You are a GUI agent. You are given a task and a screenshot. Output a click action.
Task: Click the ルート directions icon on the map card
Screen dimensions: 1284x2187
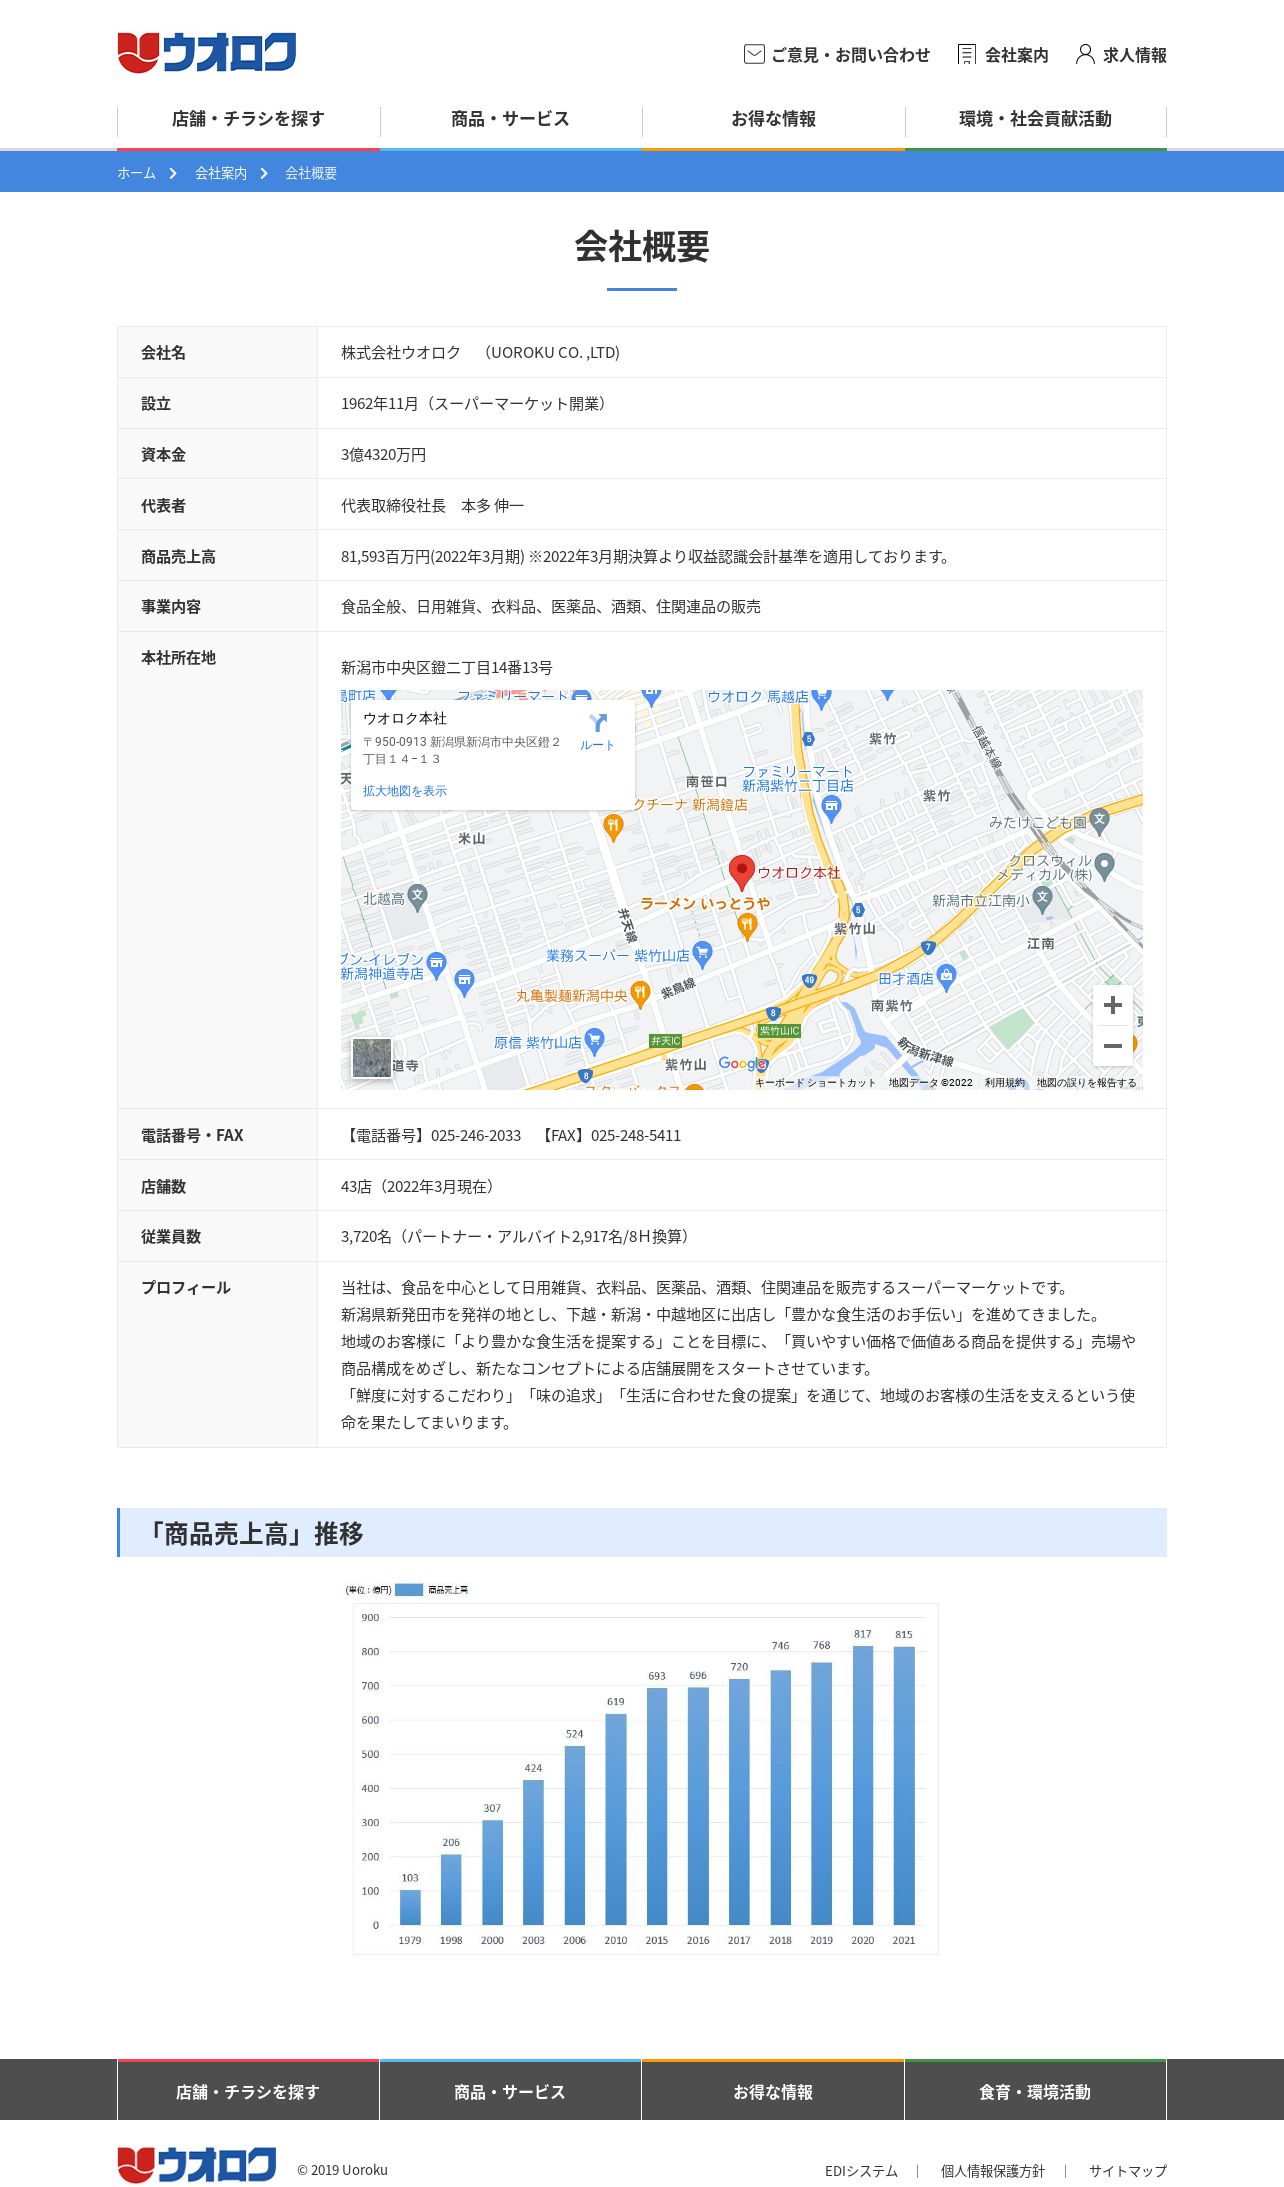tap(598, 723)
